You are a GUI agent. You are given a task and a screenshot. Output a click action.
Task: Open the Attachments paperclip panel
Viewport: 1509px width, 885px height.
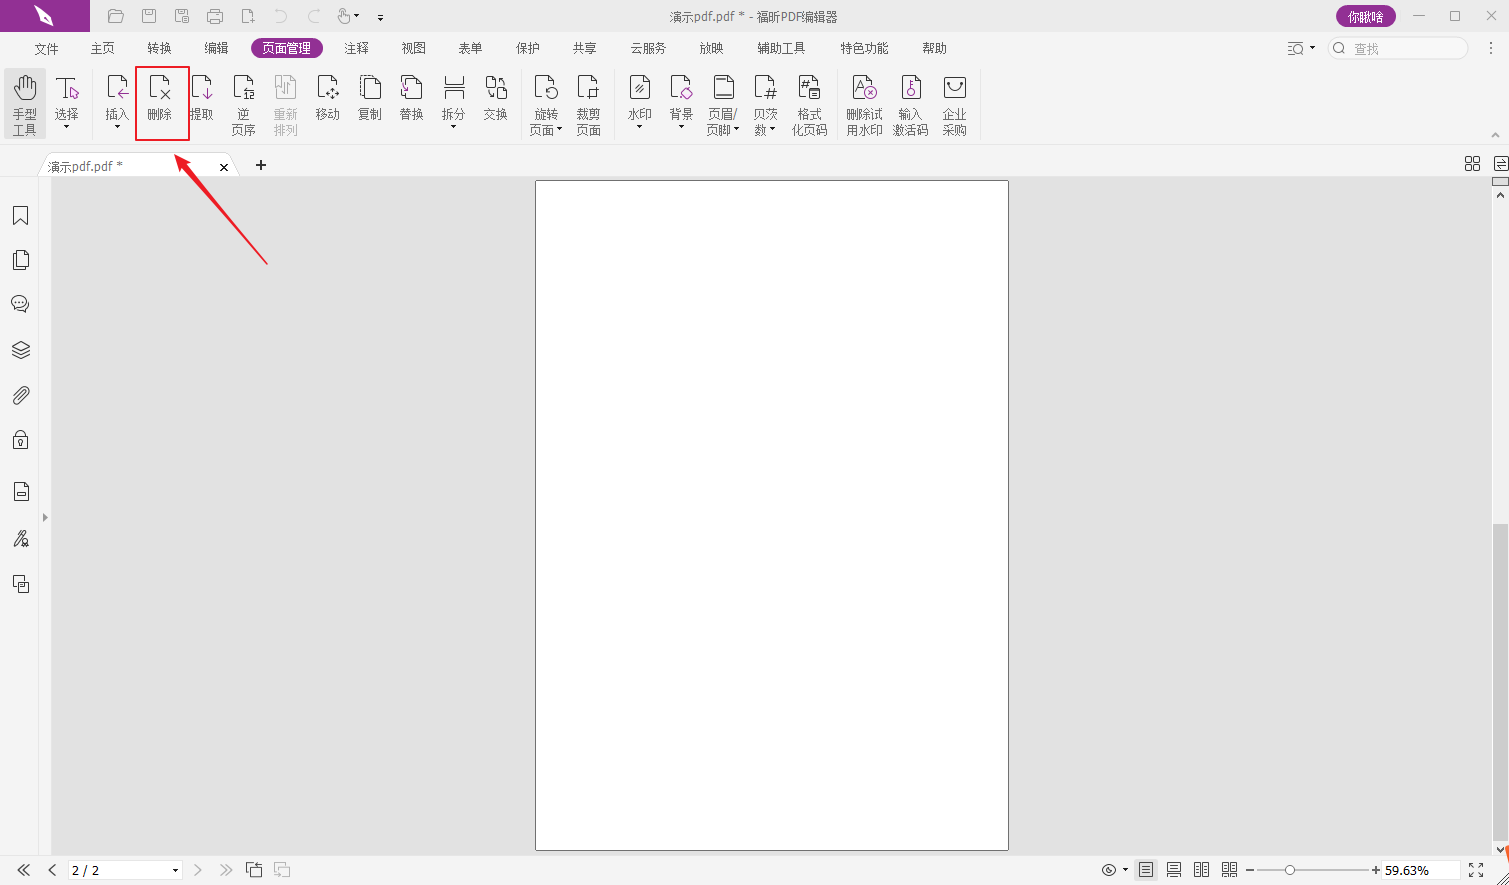(x=20, y=396)
